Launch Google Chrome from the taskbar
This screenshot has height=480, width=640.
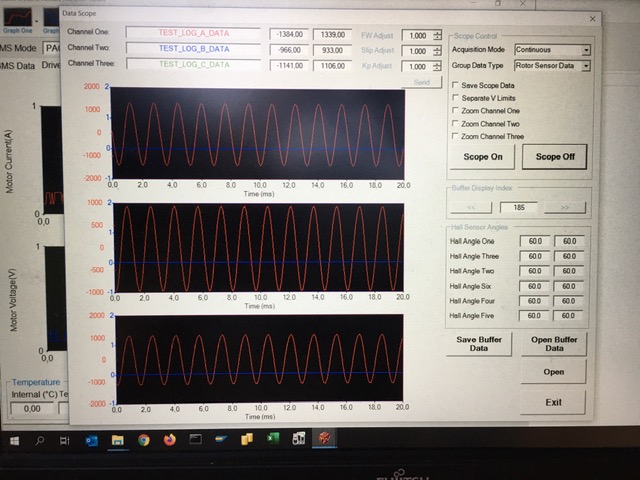144,440
